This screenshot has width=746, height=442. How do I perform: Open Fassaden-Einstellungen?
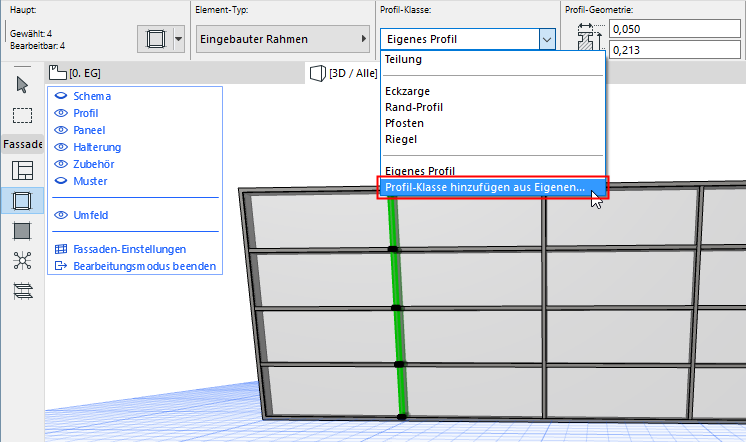tap(129, 249)
